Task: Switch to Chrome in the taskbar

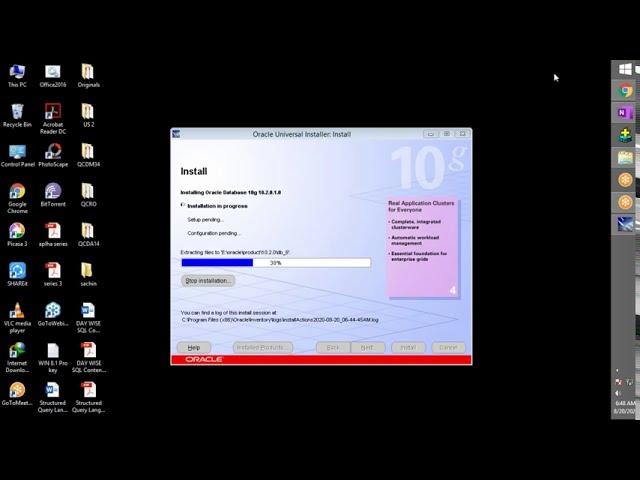Action: [625, 90]
